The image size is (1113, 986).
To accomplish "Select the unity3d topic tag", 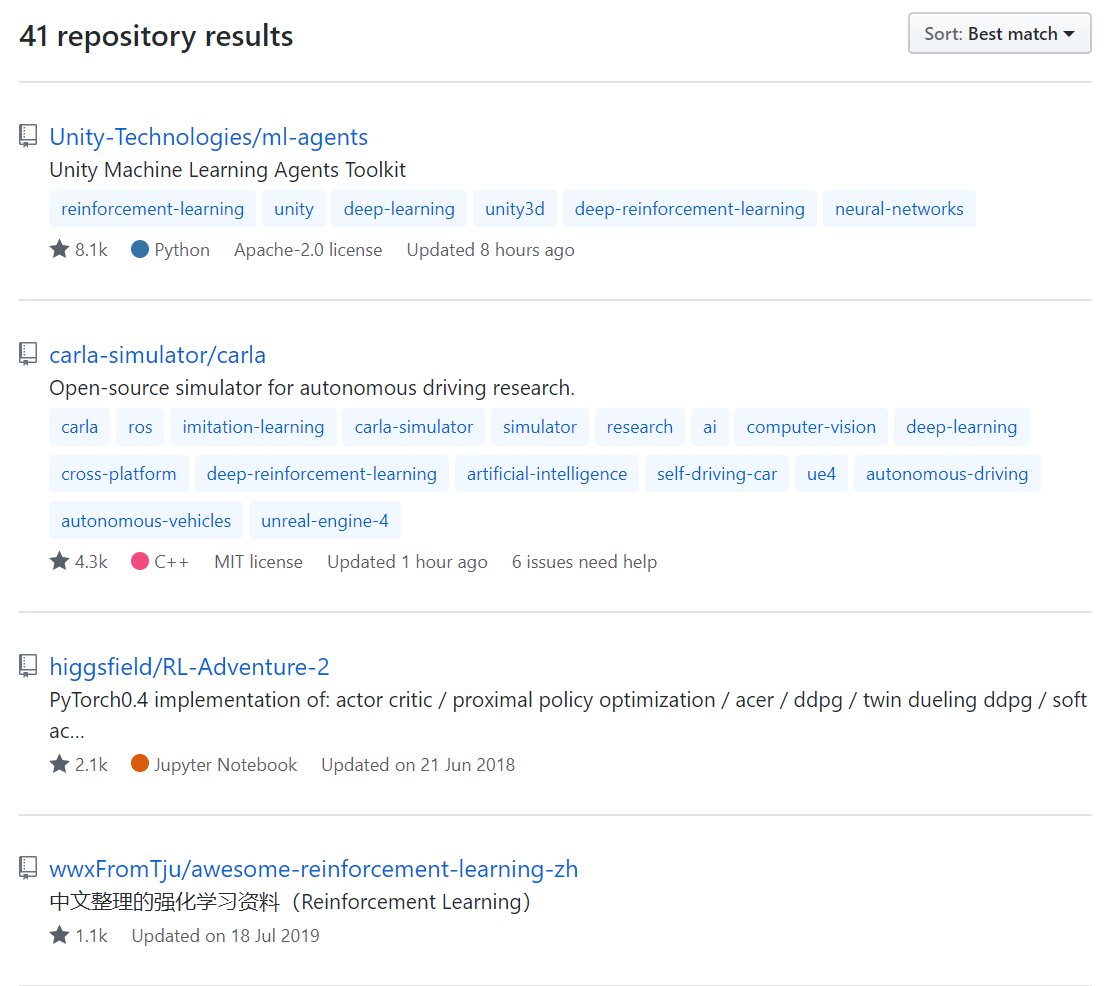I will [x=514, y=209].
